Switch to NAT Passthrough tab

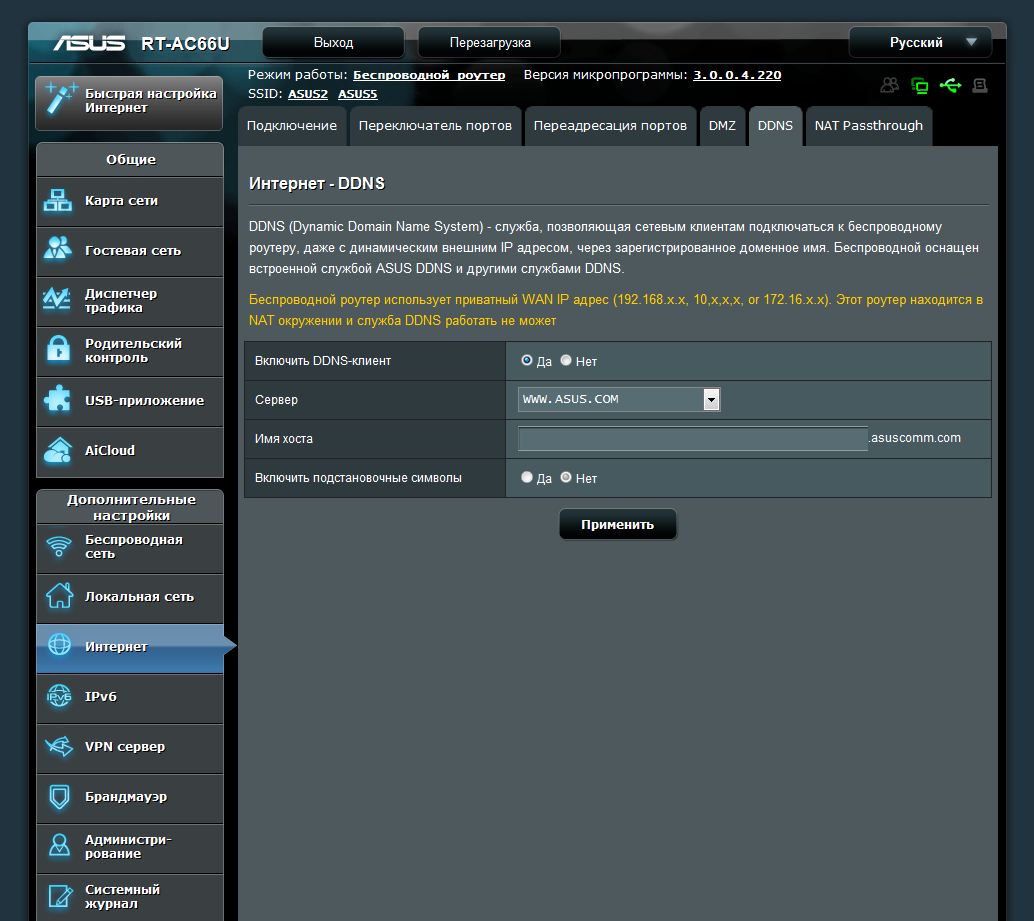point(868,126)
